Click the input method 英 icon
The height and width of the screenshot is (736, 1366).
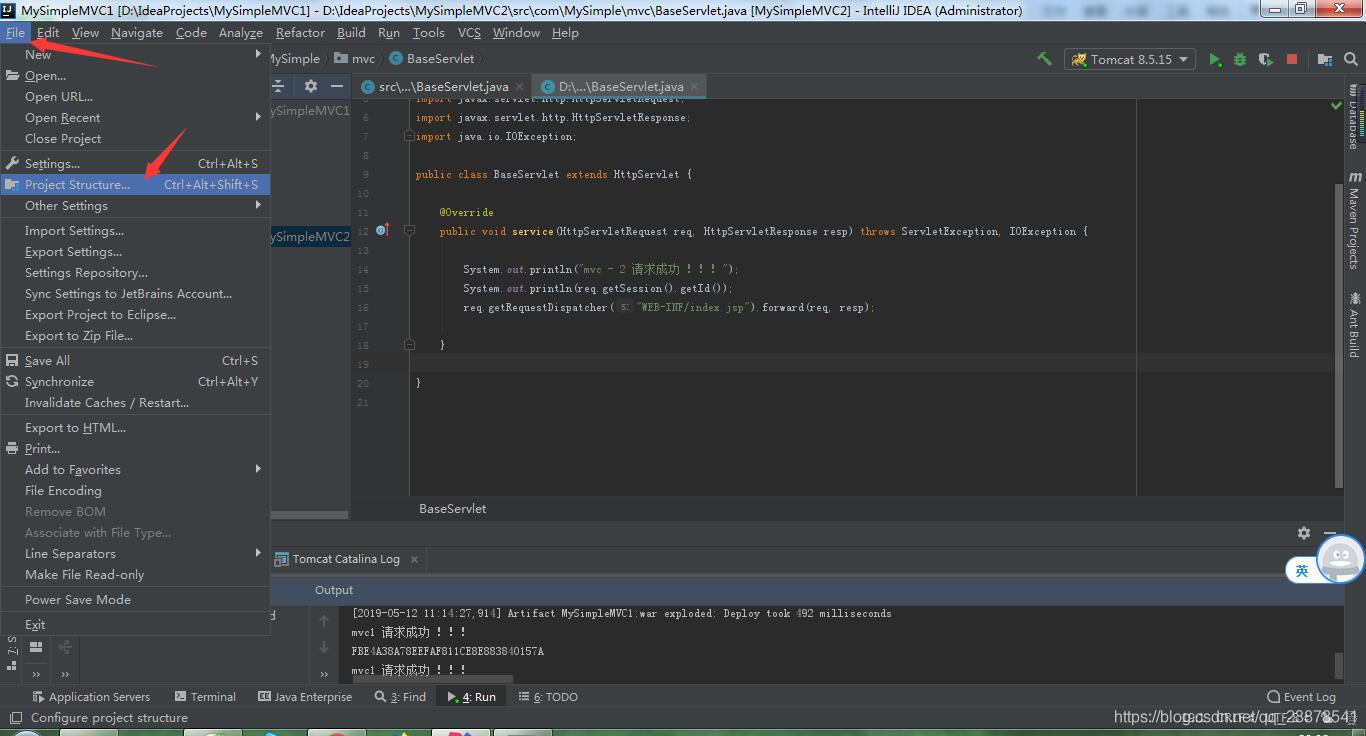(1302, 570)
